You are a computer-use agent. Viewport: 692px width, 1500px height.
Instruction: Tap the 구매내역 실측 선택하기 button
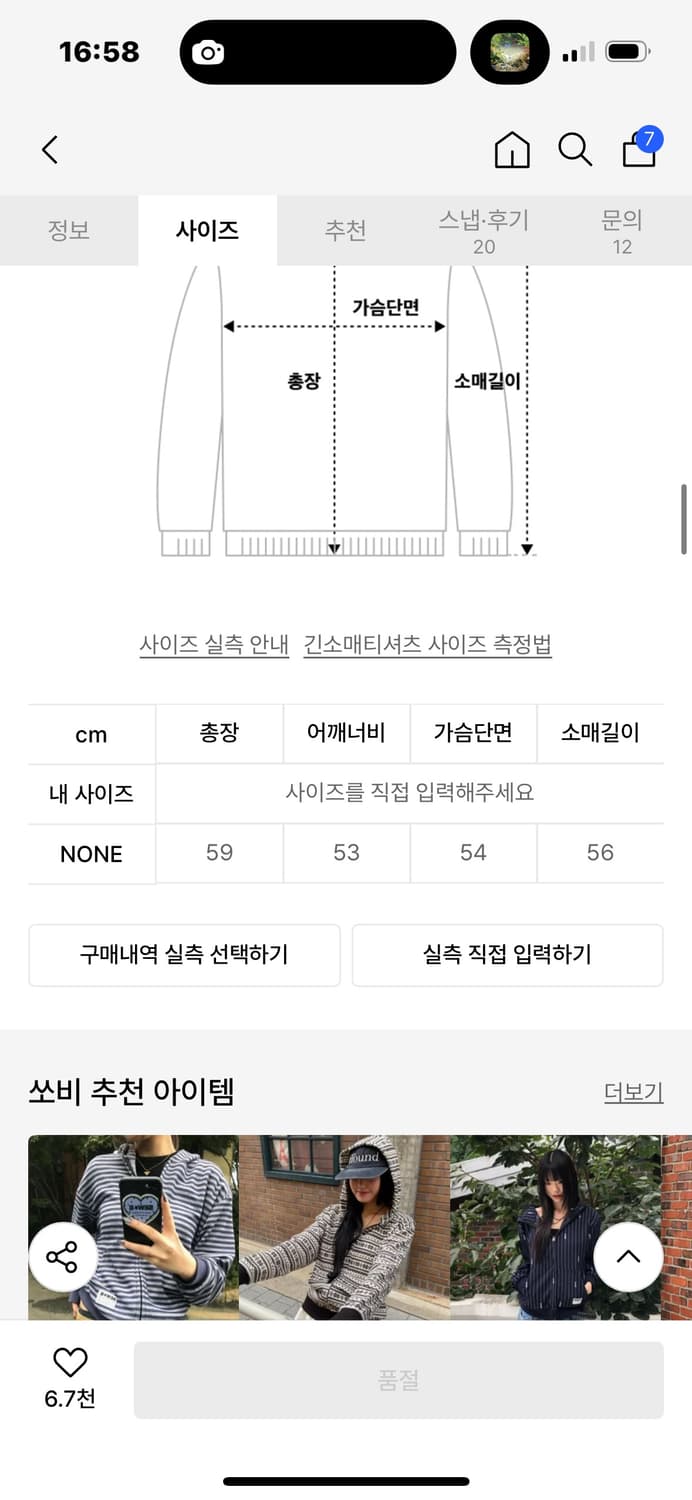pyautogui.click(x=184, y=955)
